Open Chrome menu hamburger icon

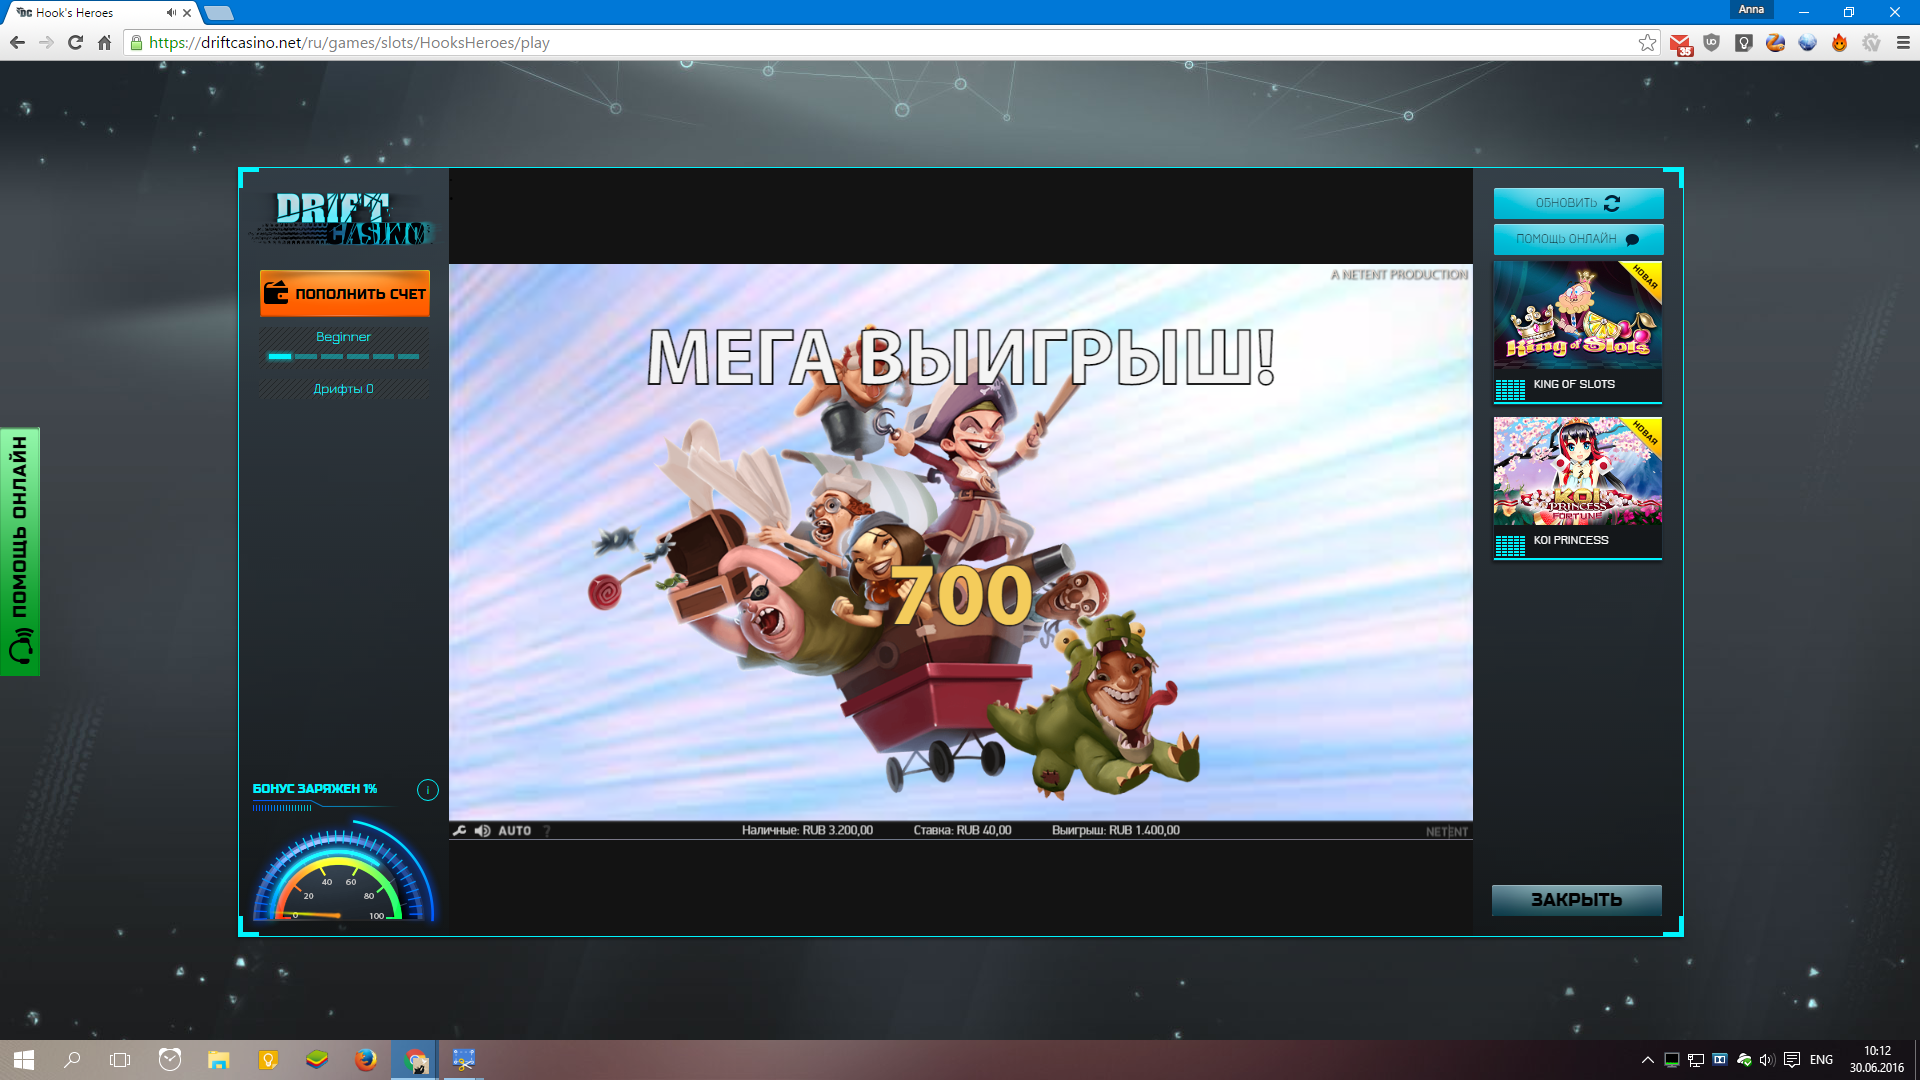coord(1903,43)
